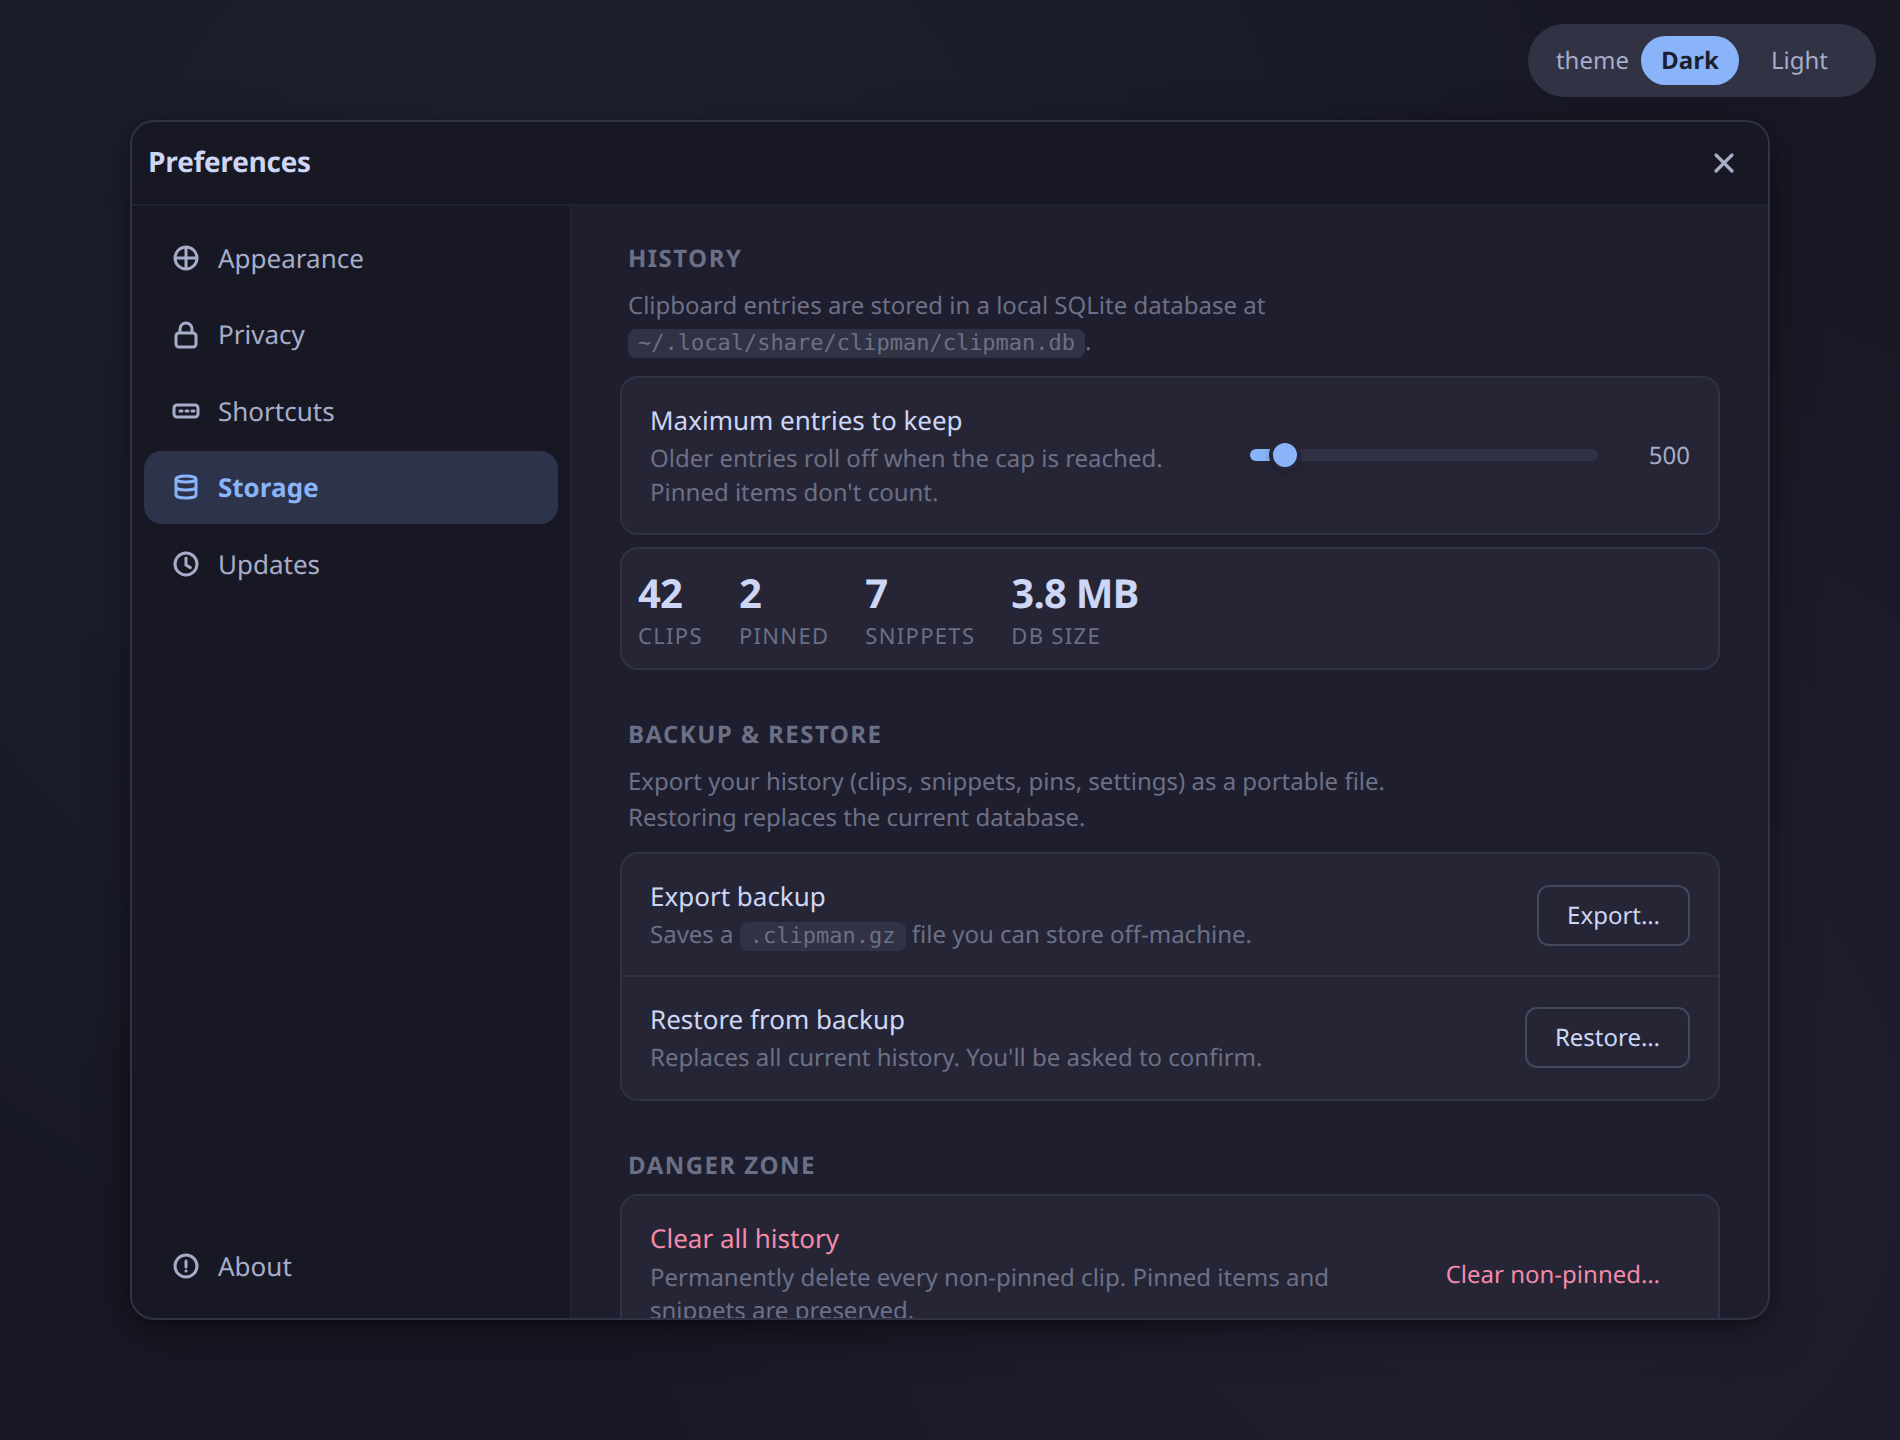The height and width of the screenshot is (1440, 1900).
Task: Click the Privacy lock icon
Action: (186, 335)
